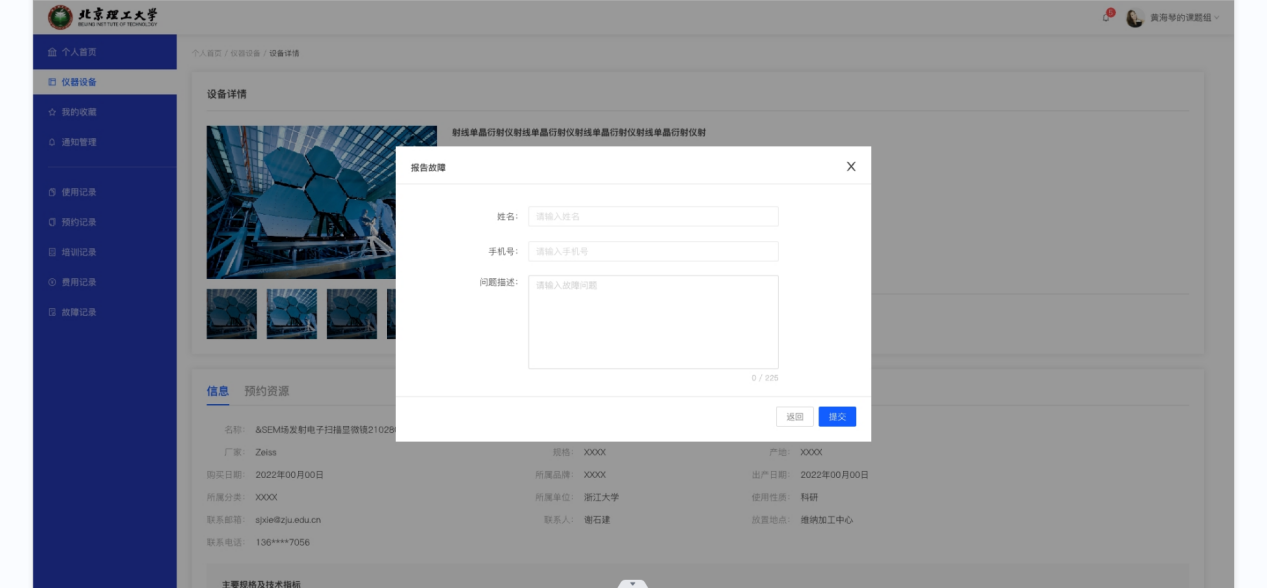Open 故障记录 fault records icon
Screen dimensions: 1267x588
[50, 311]
